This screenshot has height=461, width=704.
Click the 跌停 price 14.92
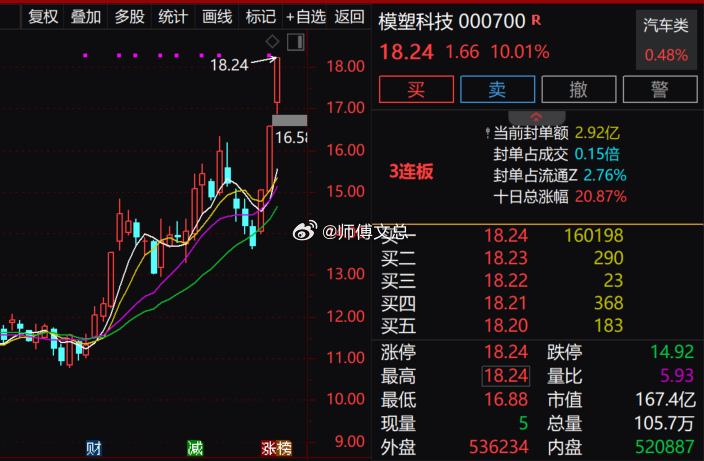point(672,352)
